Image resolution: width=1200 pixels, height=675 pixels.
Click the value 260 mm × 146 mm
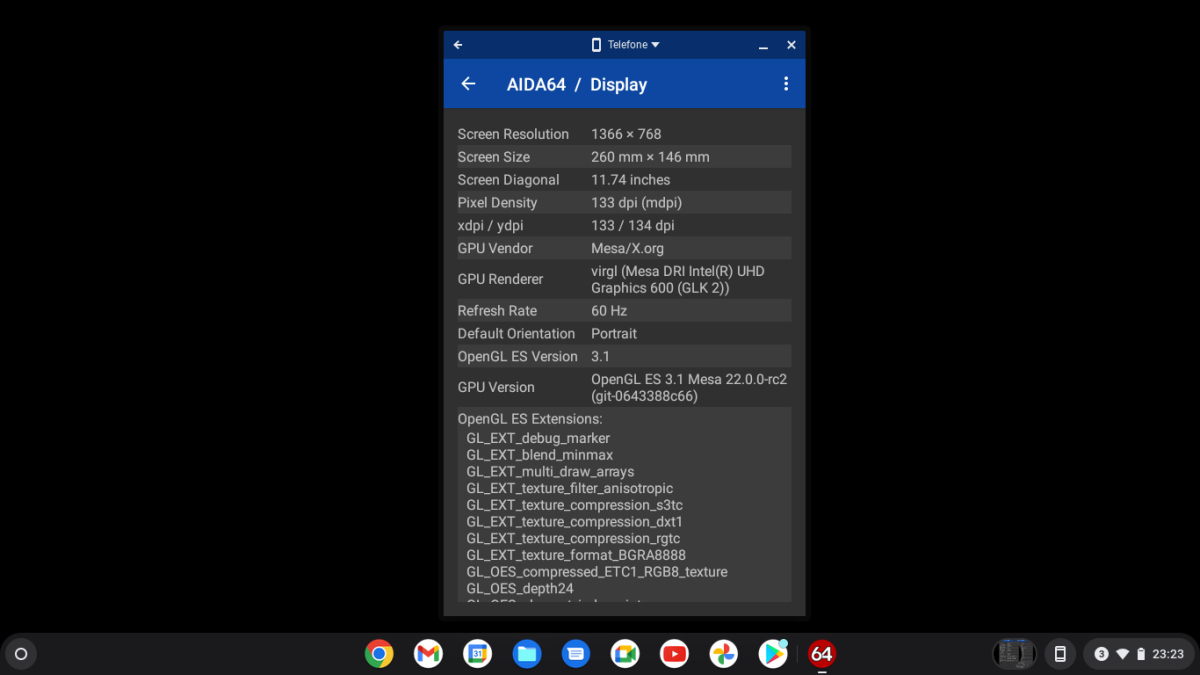pos(650,157)
